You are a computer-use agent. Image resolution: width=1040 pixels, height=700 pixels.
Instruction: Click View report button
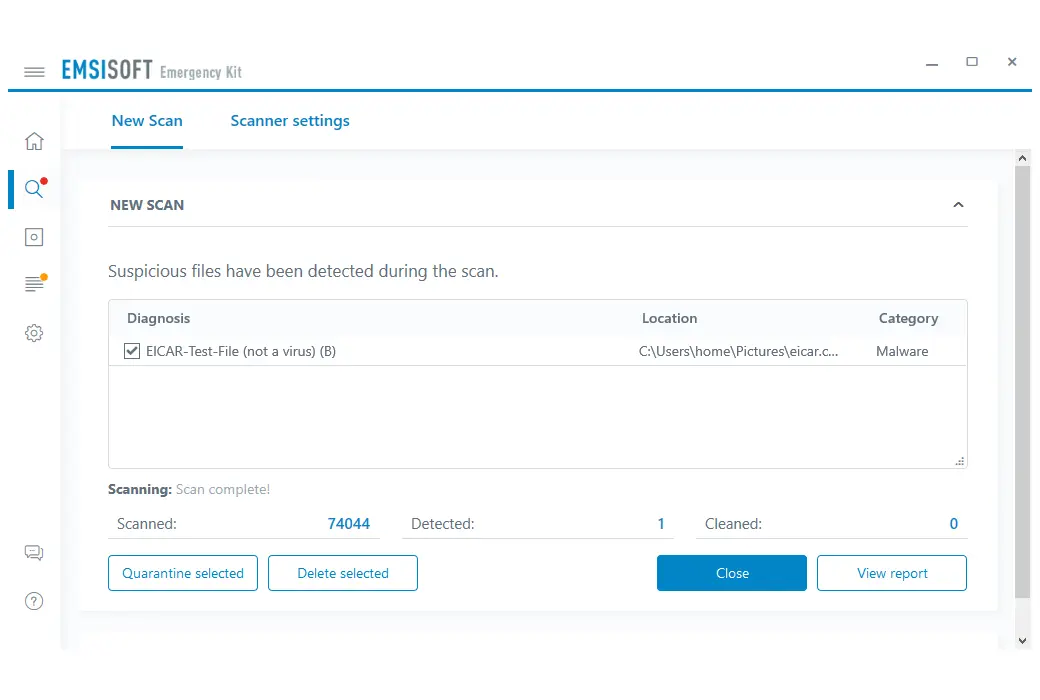click(892, 573)
